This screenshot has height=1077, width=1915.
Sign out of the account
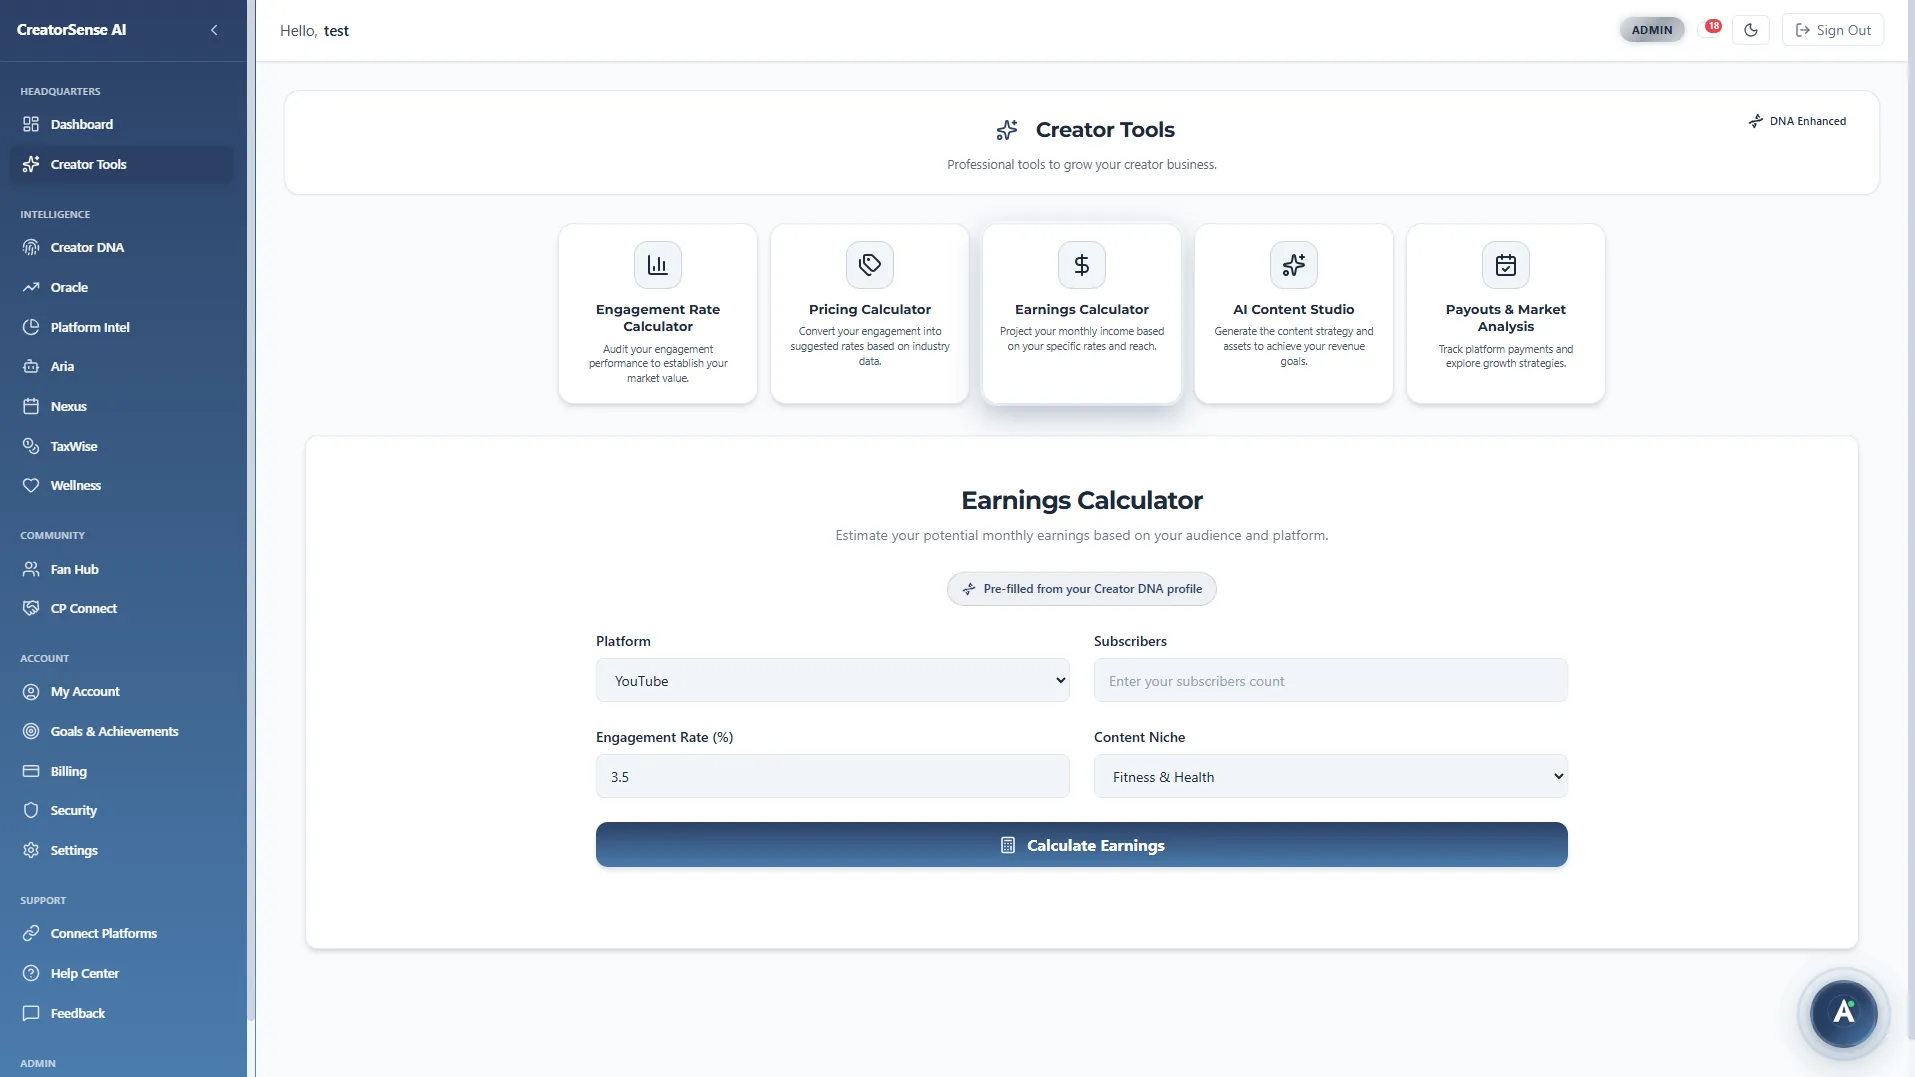[x=1832, y=29]
